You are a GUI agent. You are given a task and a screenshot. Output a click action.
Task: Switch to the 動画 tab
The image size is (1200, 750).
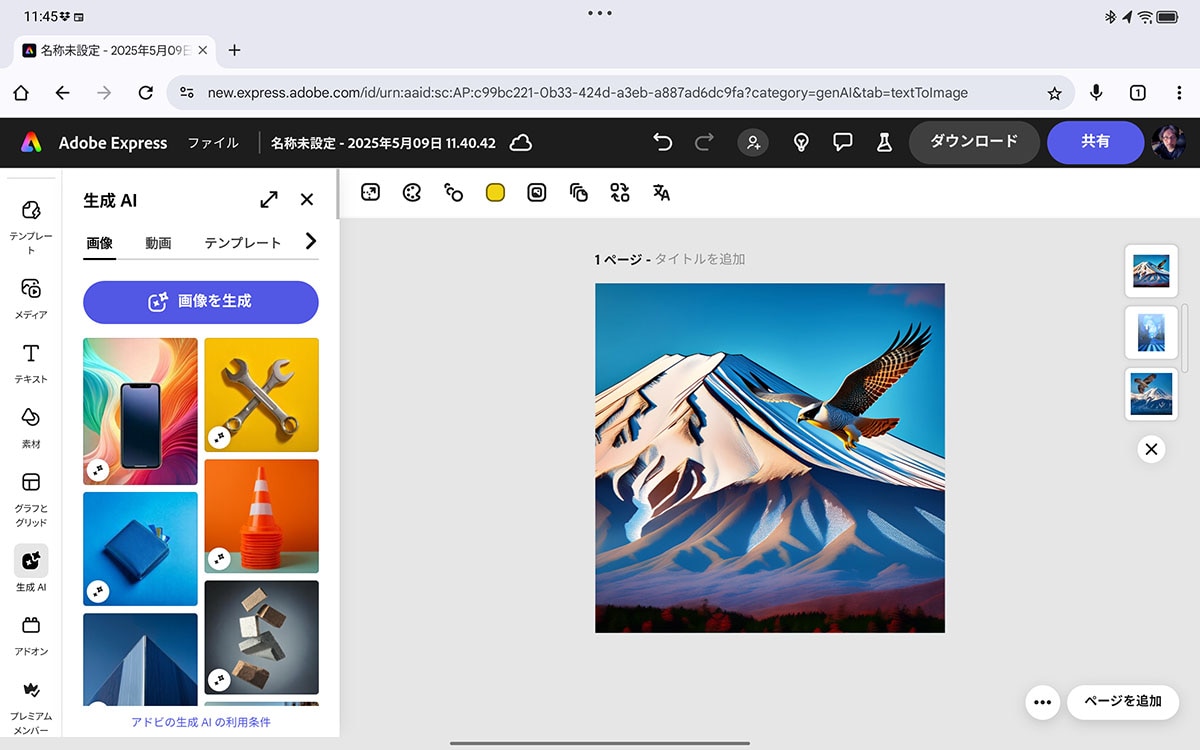(x=158, y=242)
